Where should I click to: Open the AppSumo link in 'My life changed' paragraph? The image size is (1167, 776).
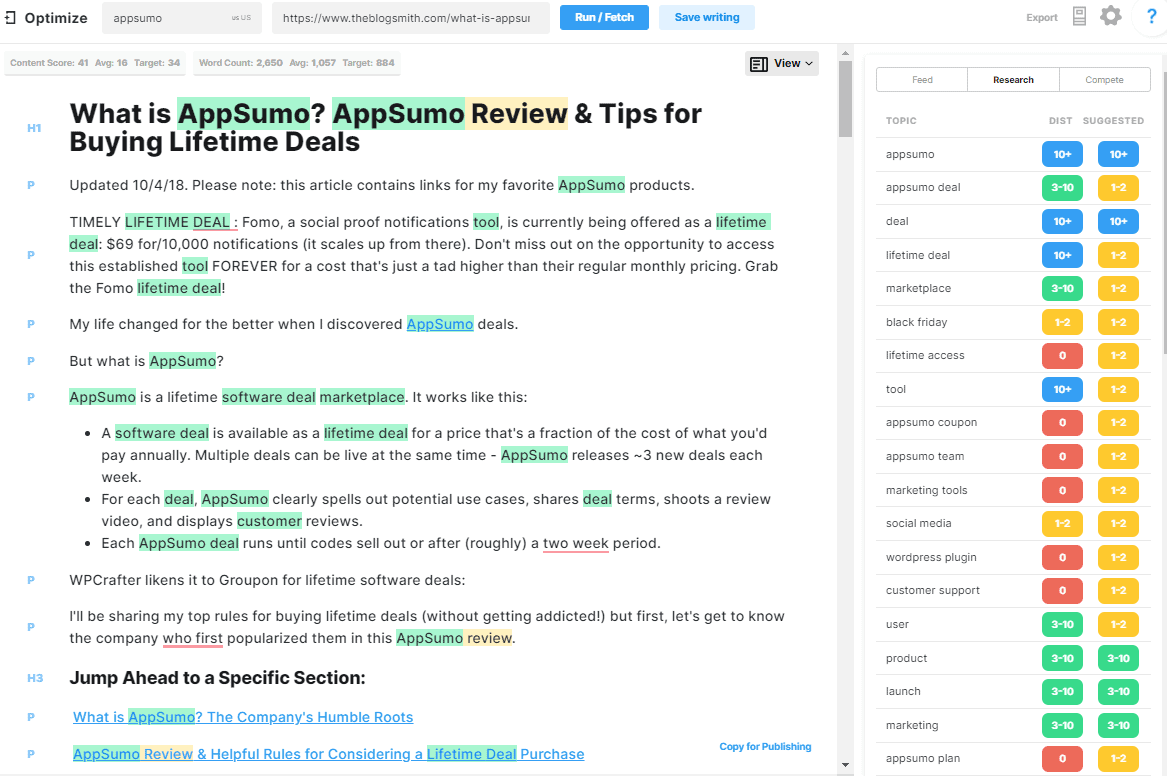tap(440, 324)
